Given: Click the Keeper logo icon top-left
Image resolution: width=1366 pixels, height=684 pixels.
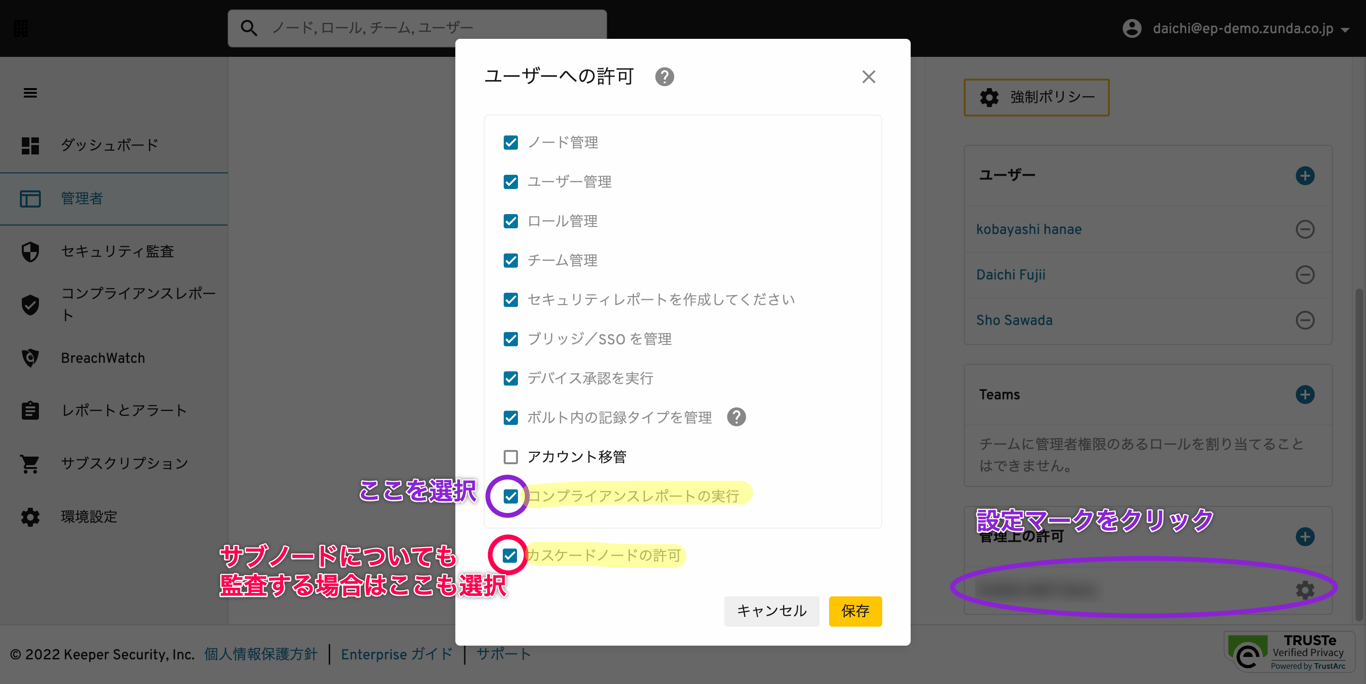Looking at the screenshot, I should [21, 28].
